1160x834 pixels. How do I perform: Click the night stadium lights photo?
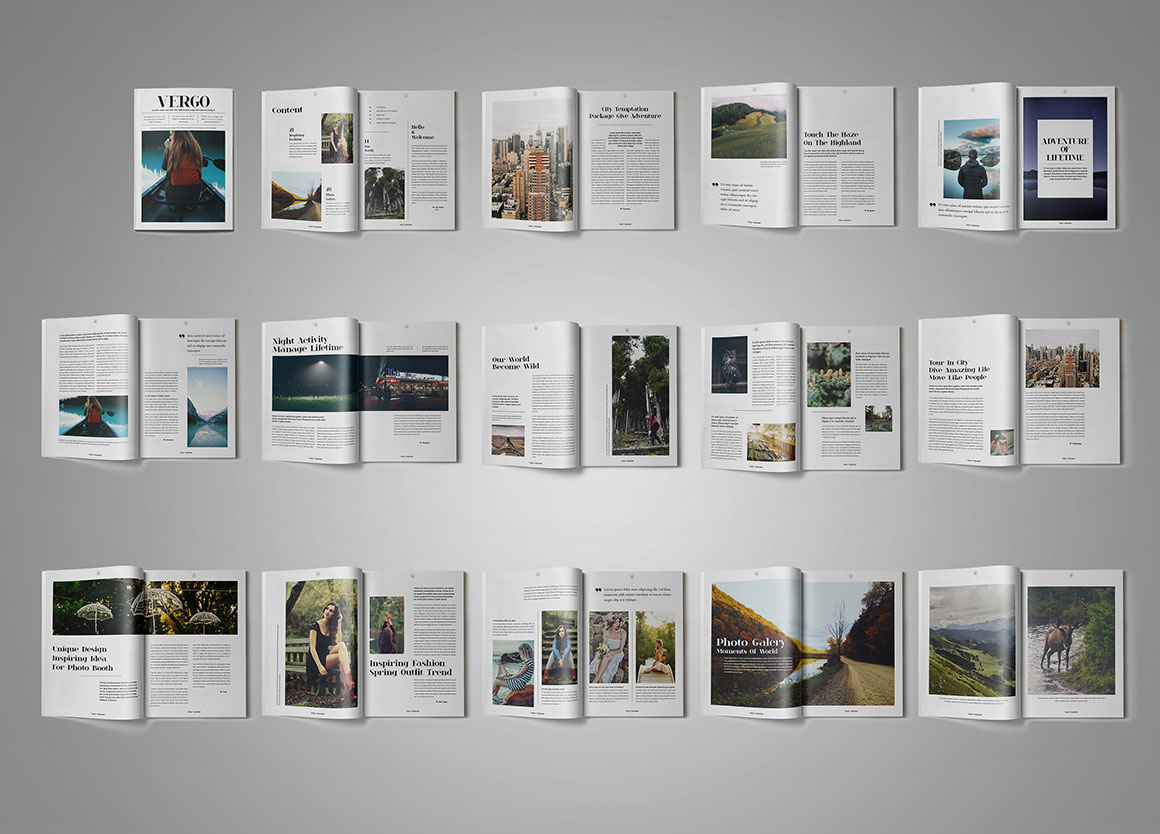tap(315, 383)
